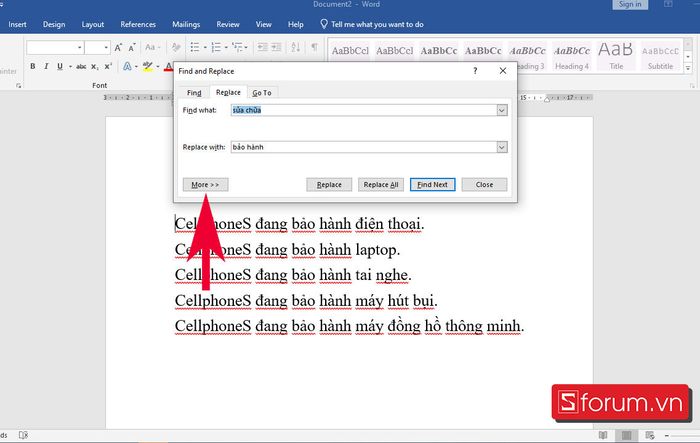Screen dimensions: 700x443
Task: Switch to Web Layout view
Action: point(650,435)
